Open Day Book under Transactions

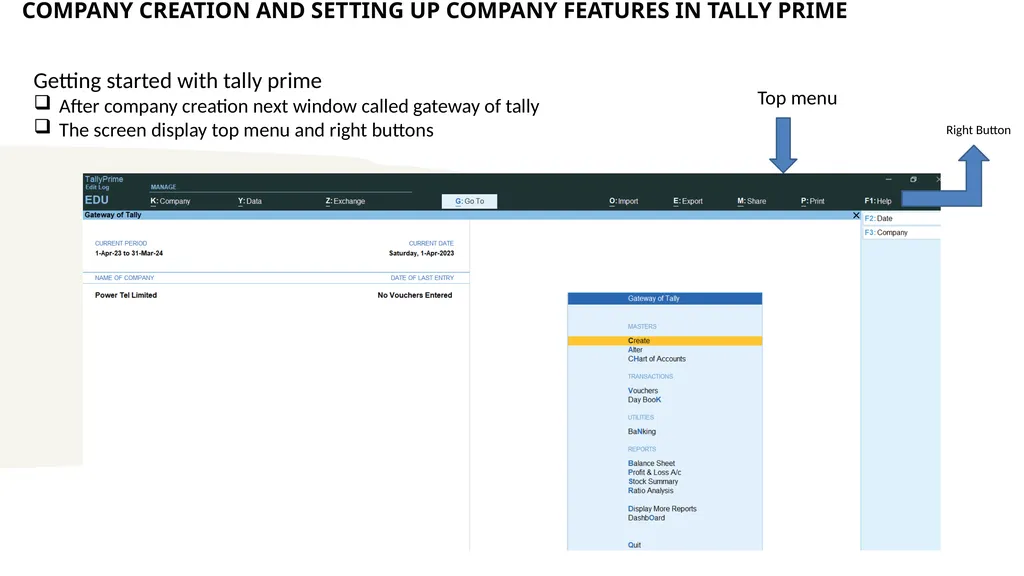[x=644, y=400]
